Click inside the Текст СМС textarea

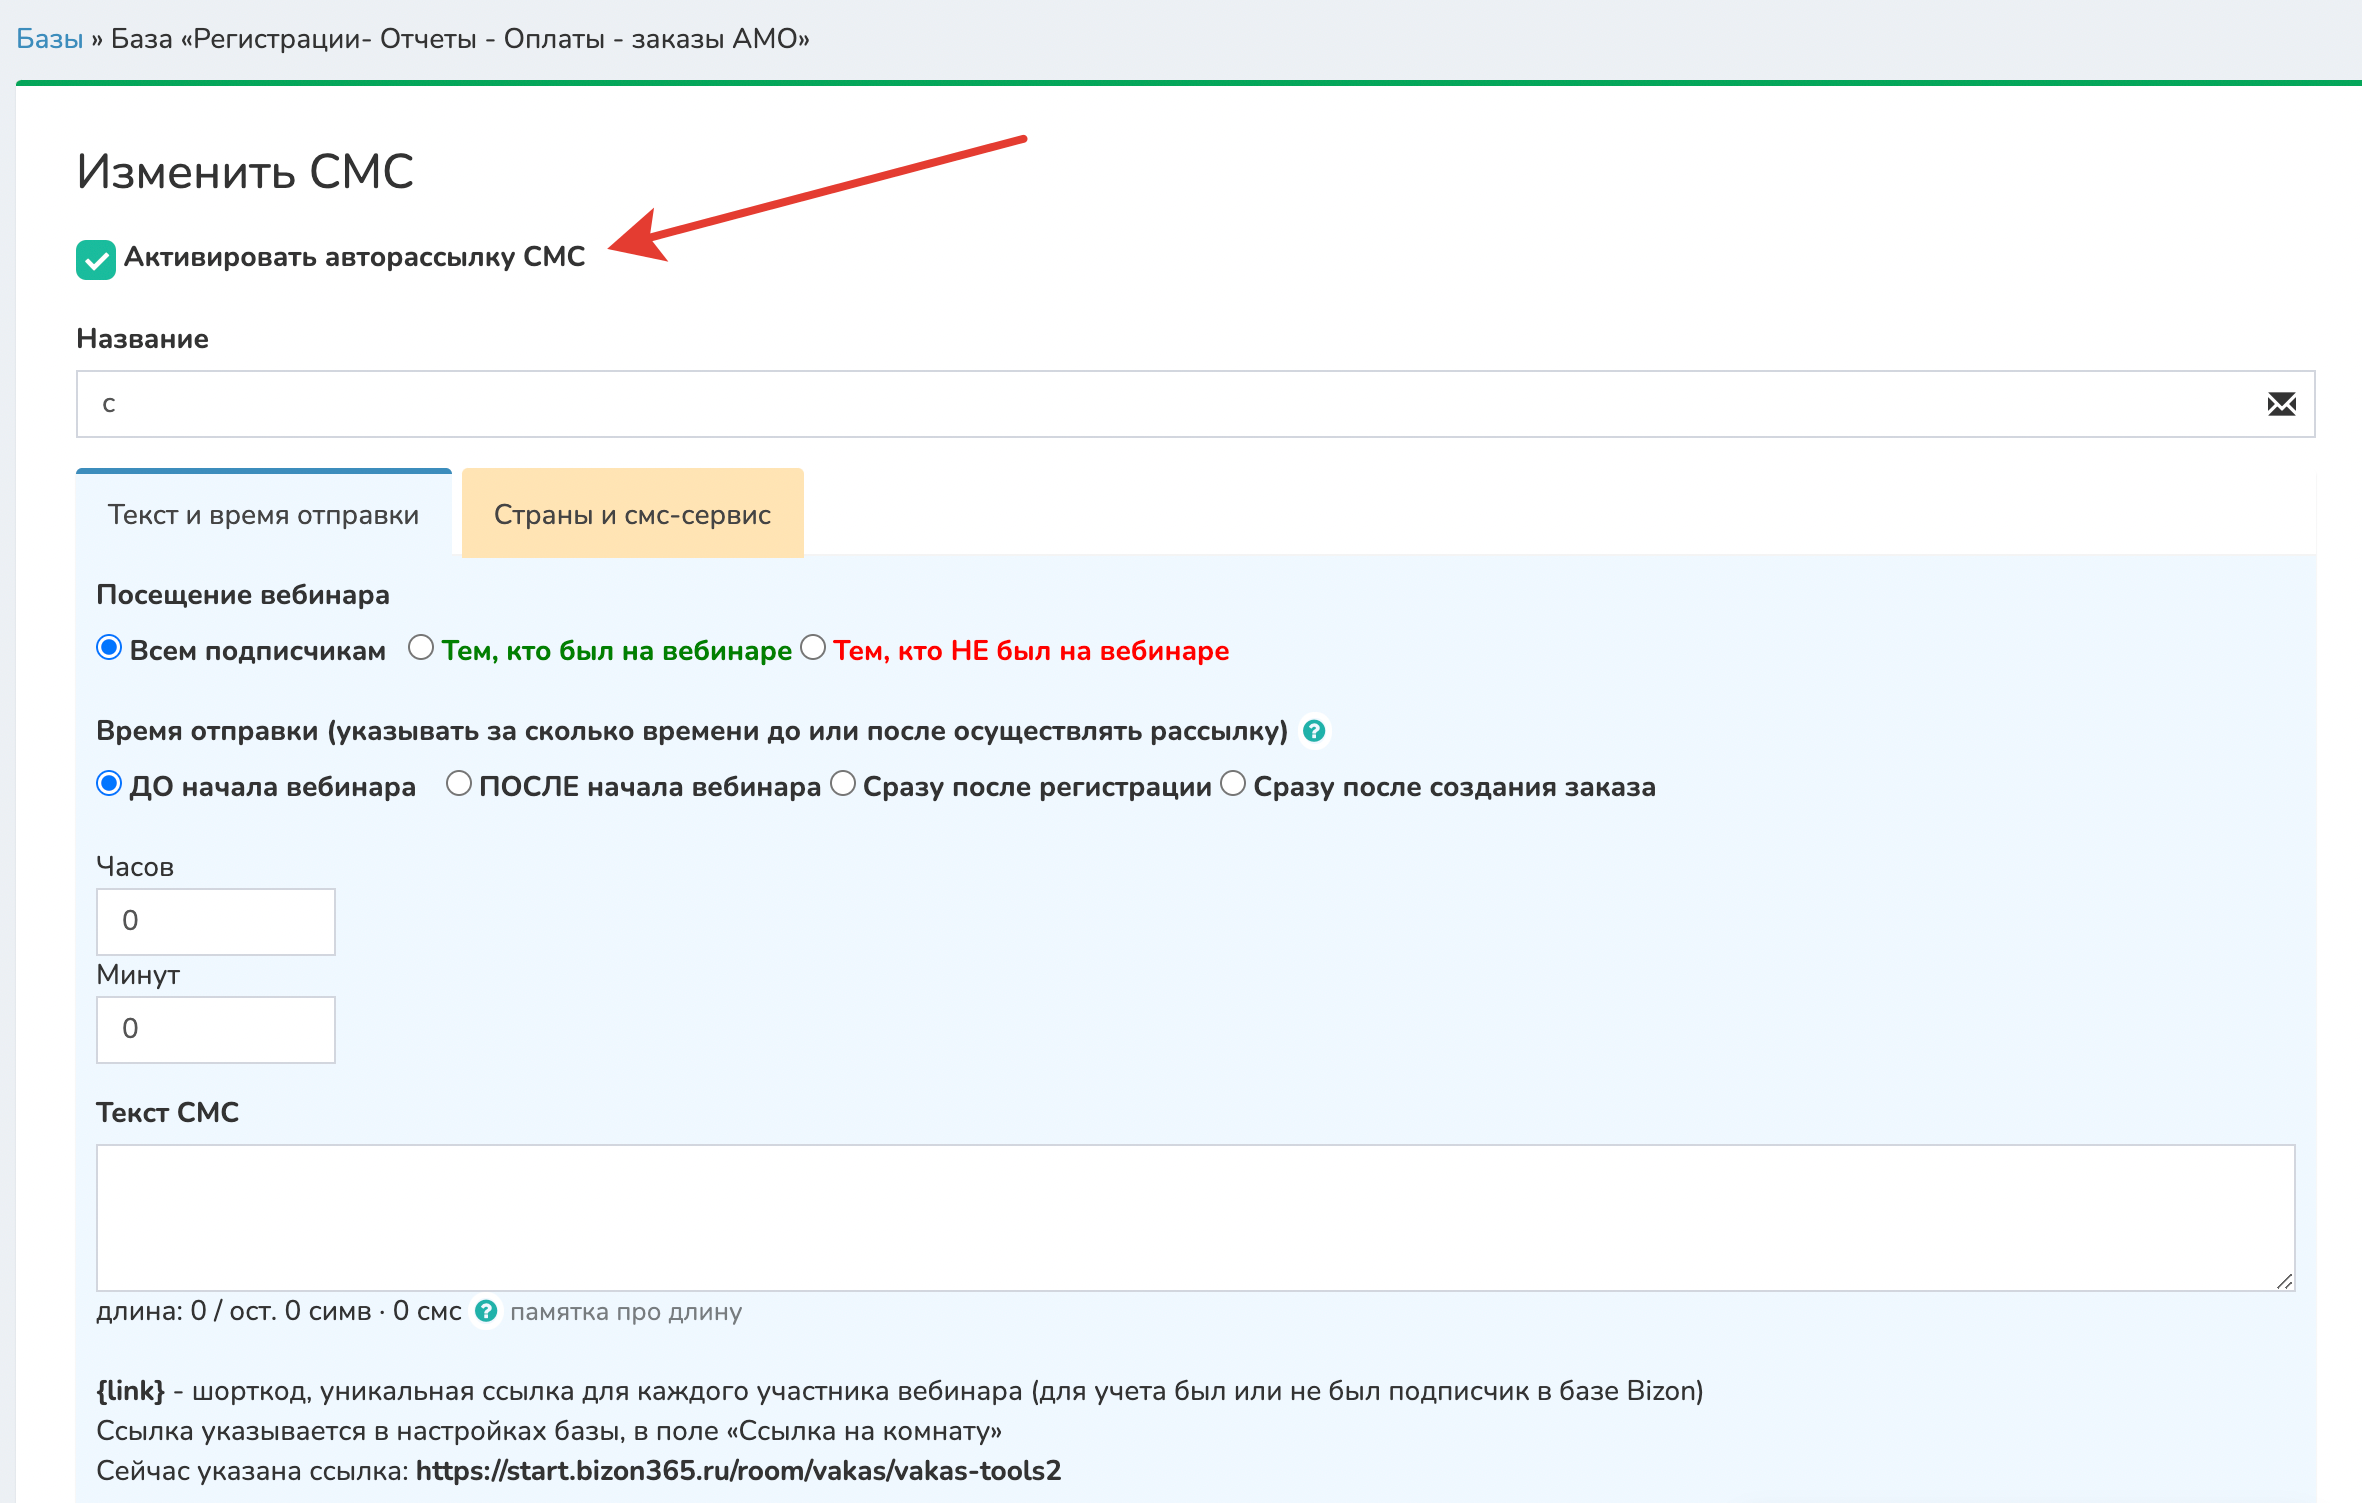(x=1194, y=1217)
